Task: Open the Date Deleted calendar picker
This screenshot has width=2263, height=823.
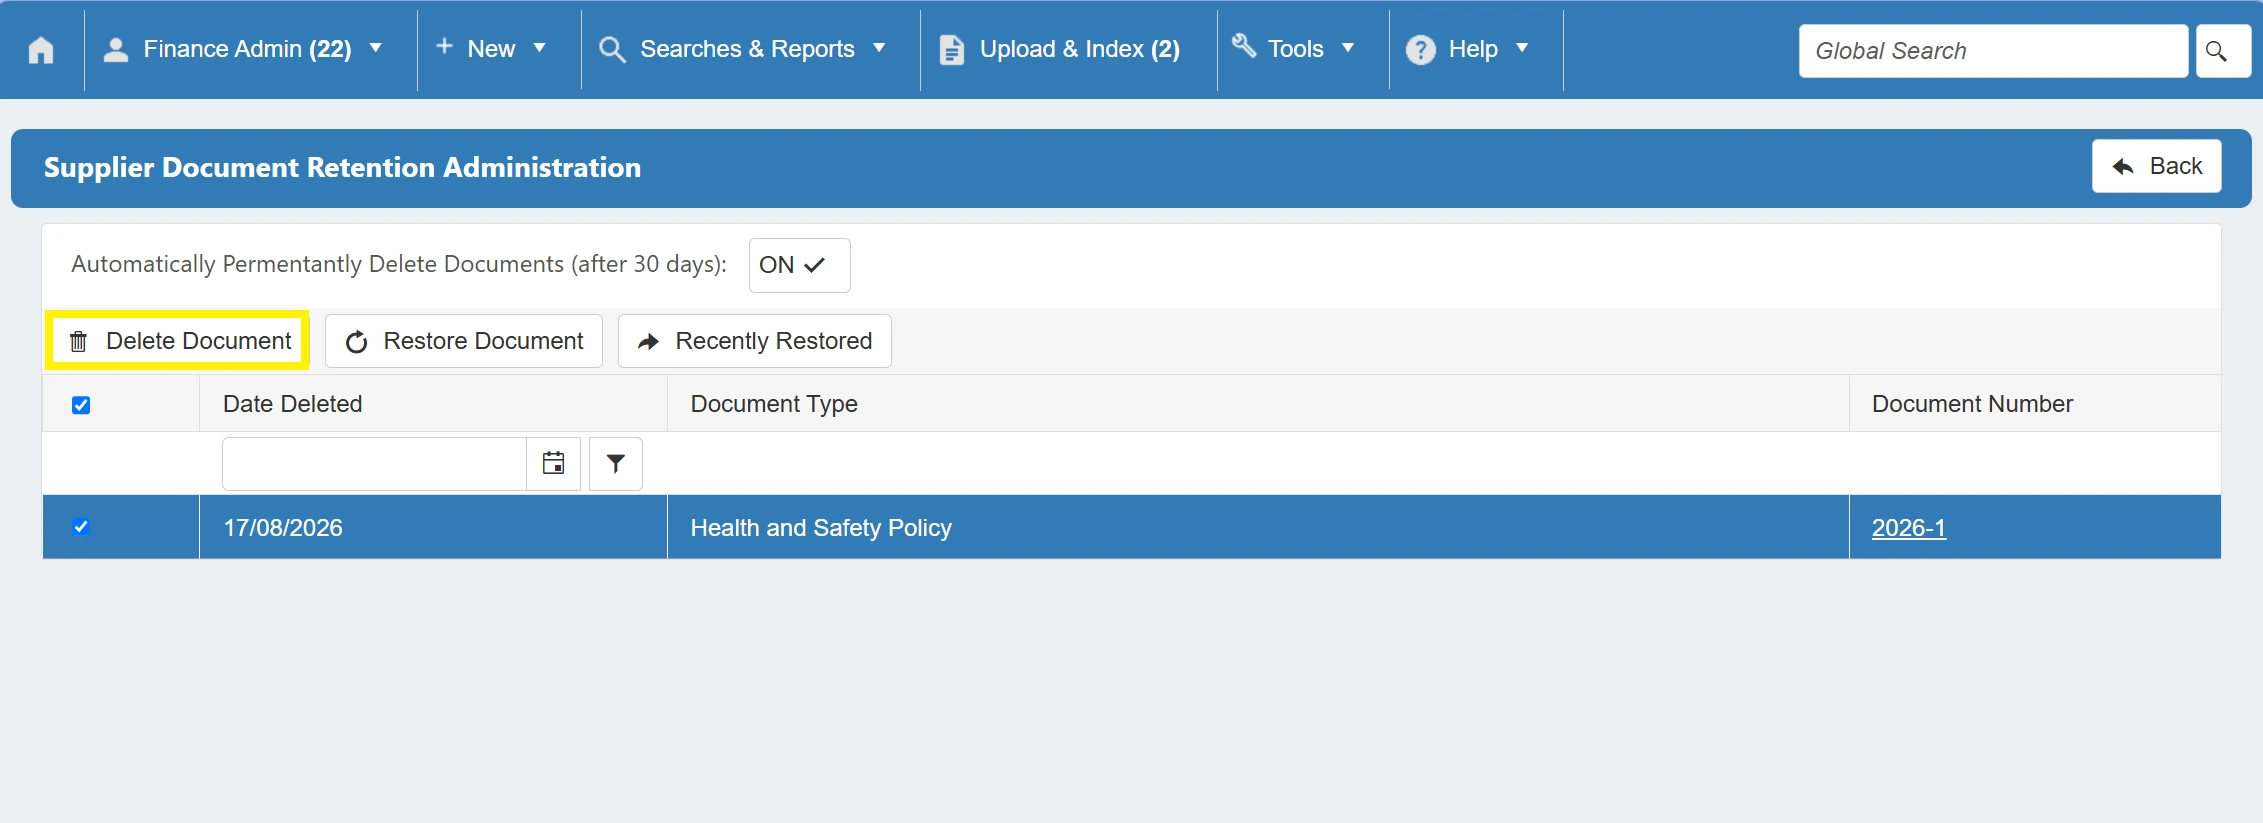Action: [553, 463]
